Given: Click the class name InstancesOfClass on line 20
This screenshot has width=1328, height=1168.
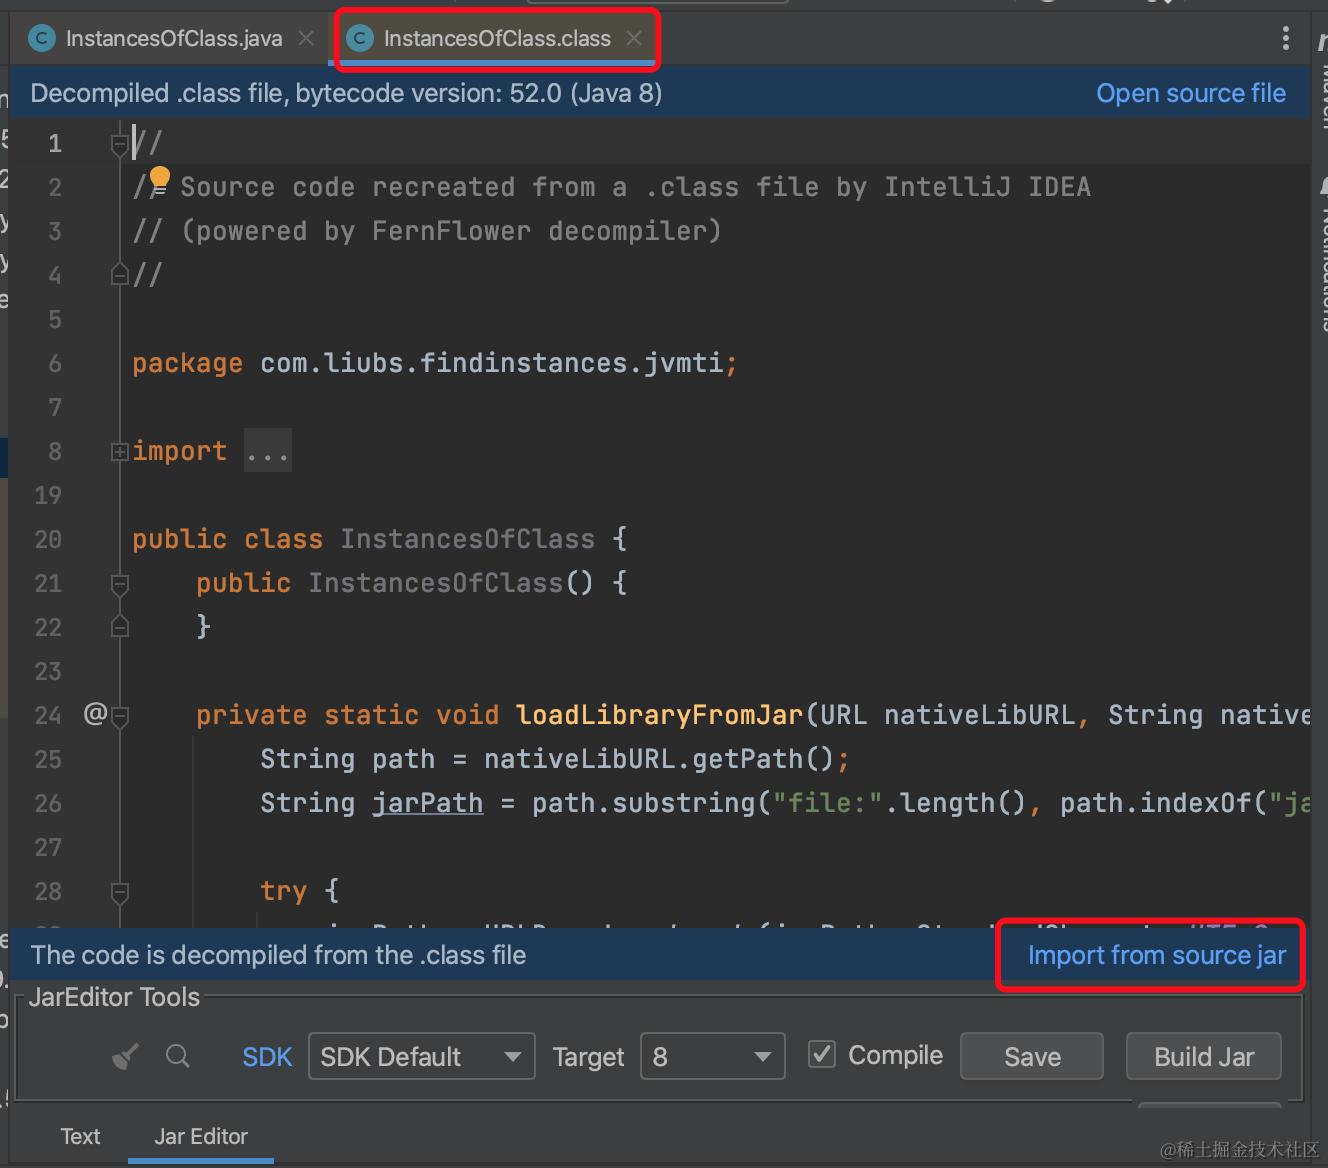Looking at the screenshot, I should (467, 540).
